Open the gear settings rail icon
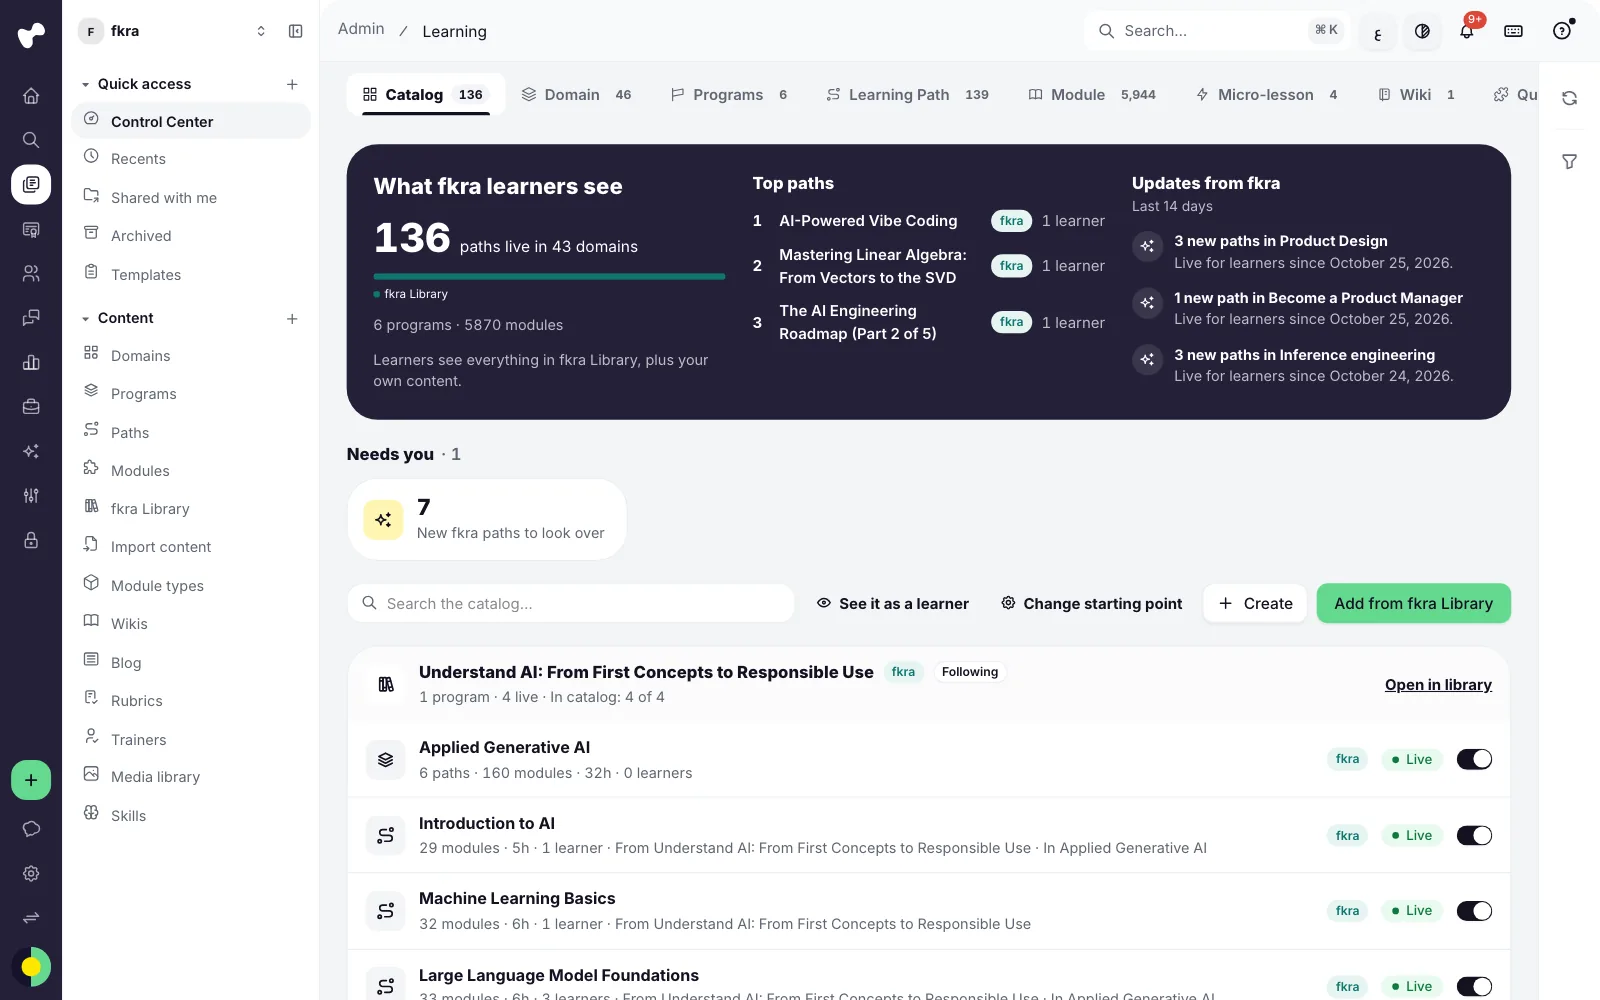This screenshot has height=1000, width=1600. pos(31,873)
